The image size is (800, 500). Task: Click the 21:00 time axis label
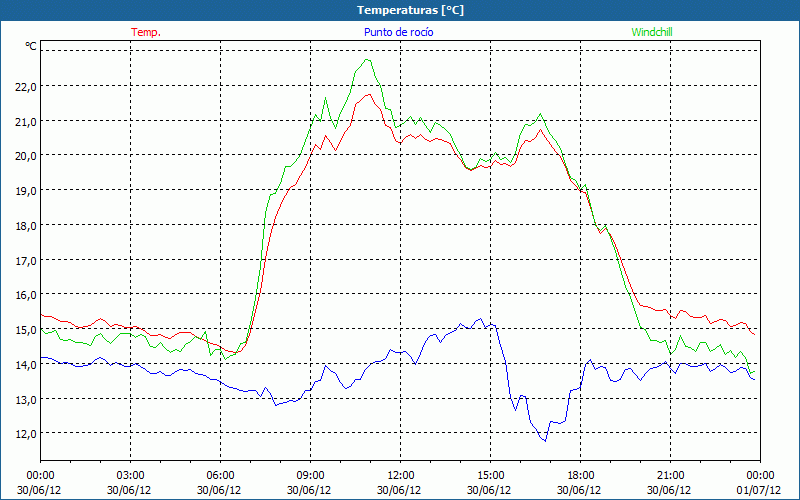click(670, 476)
